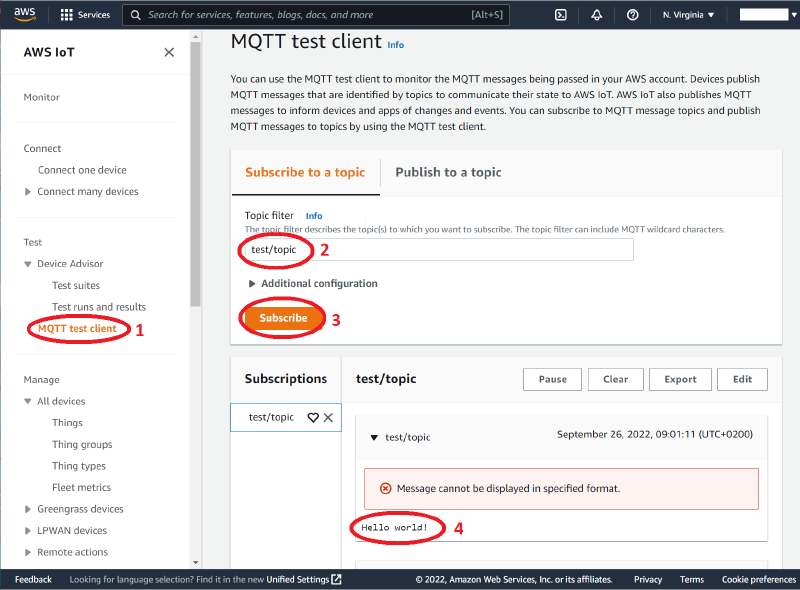This screenshot has width=800, height=590.
Task: Open the N. Virginia region dropdown
Action: [x=686, y=14]
